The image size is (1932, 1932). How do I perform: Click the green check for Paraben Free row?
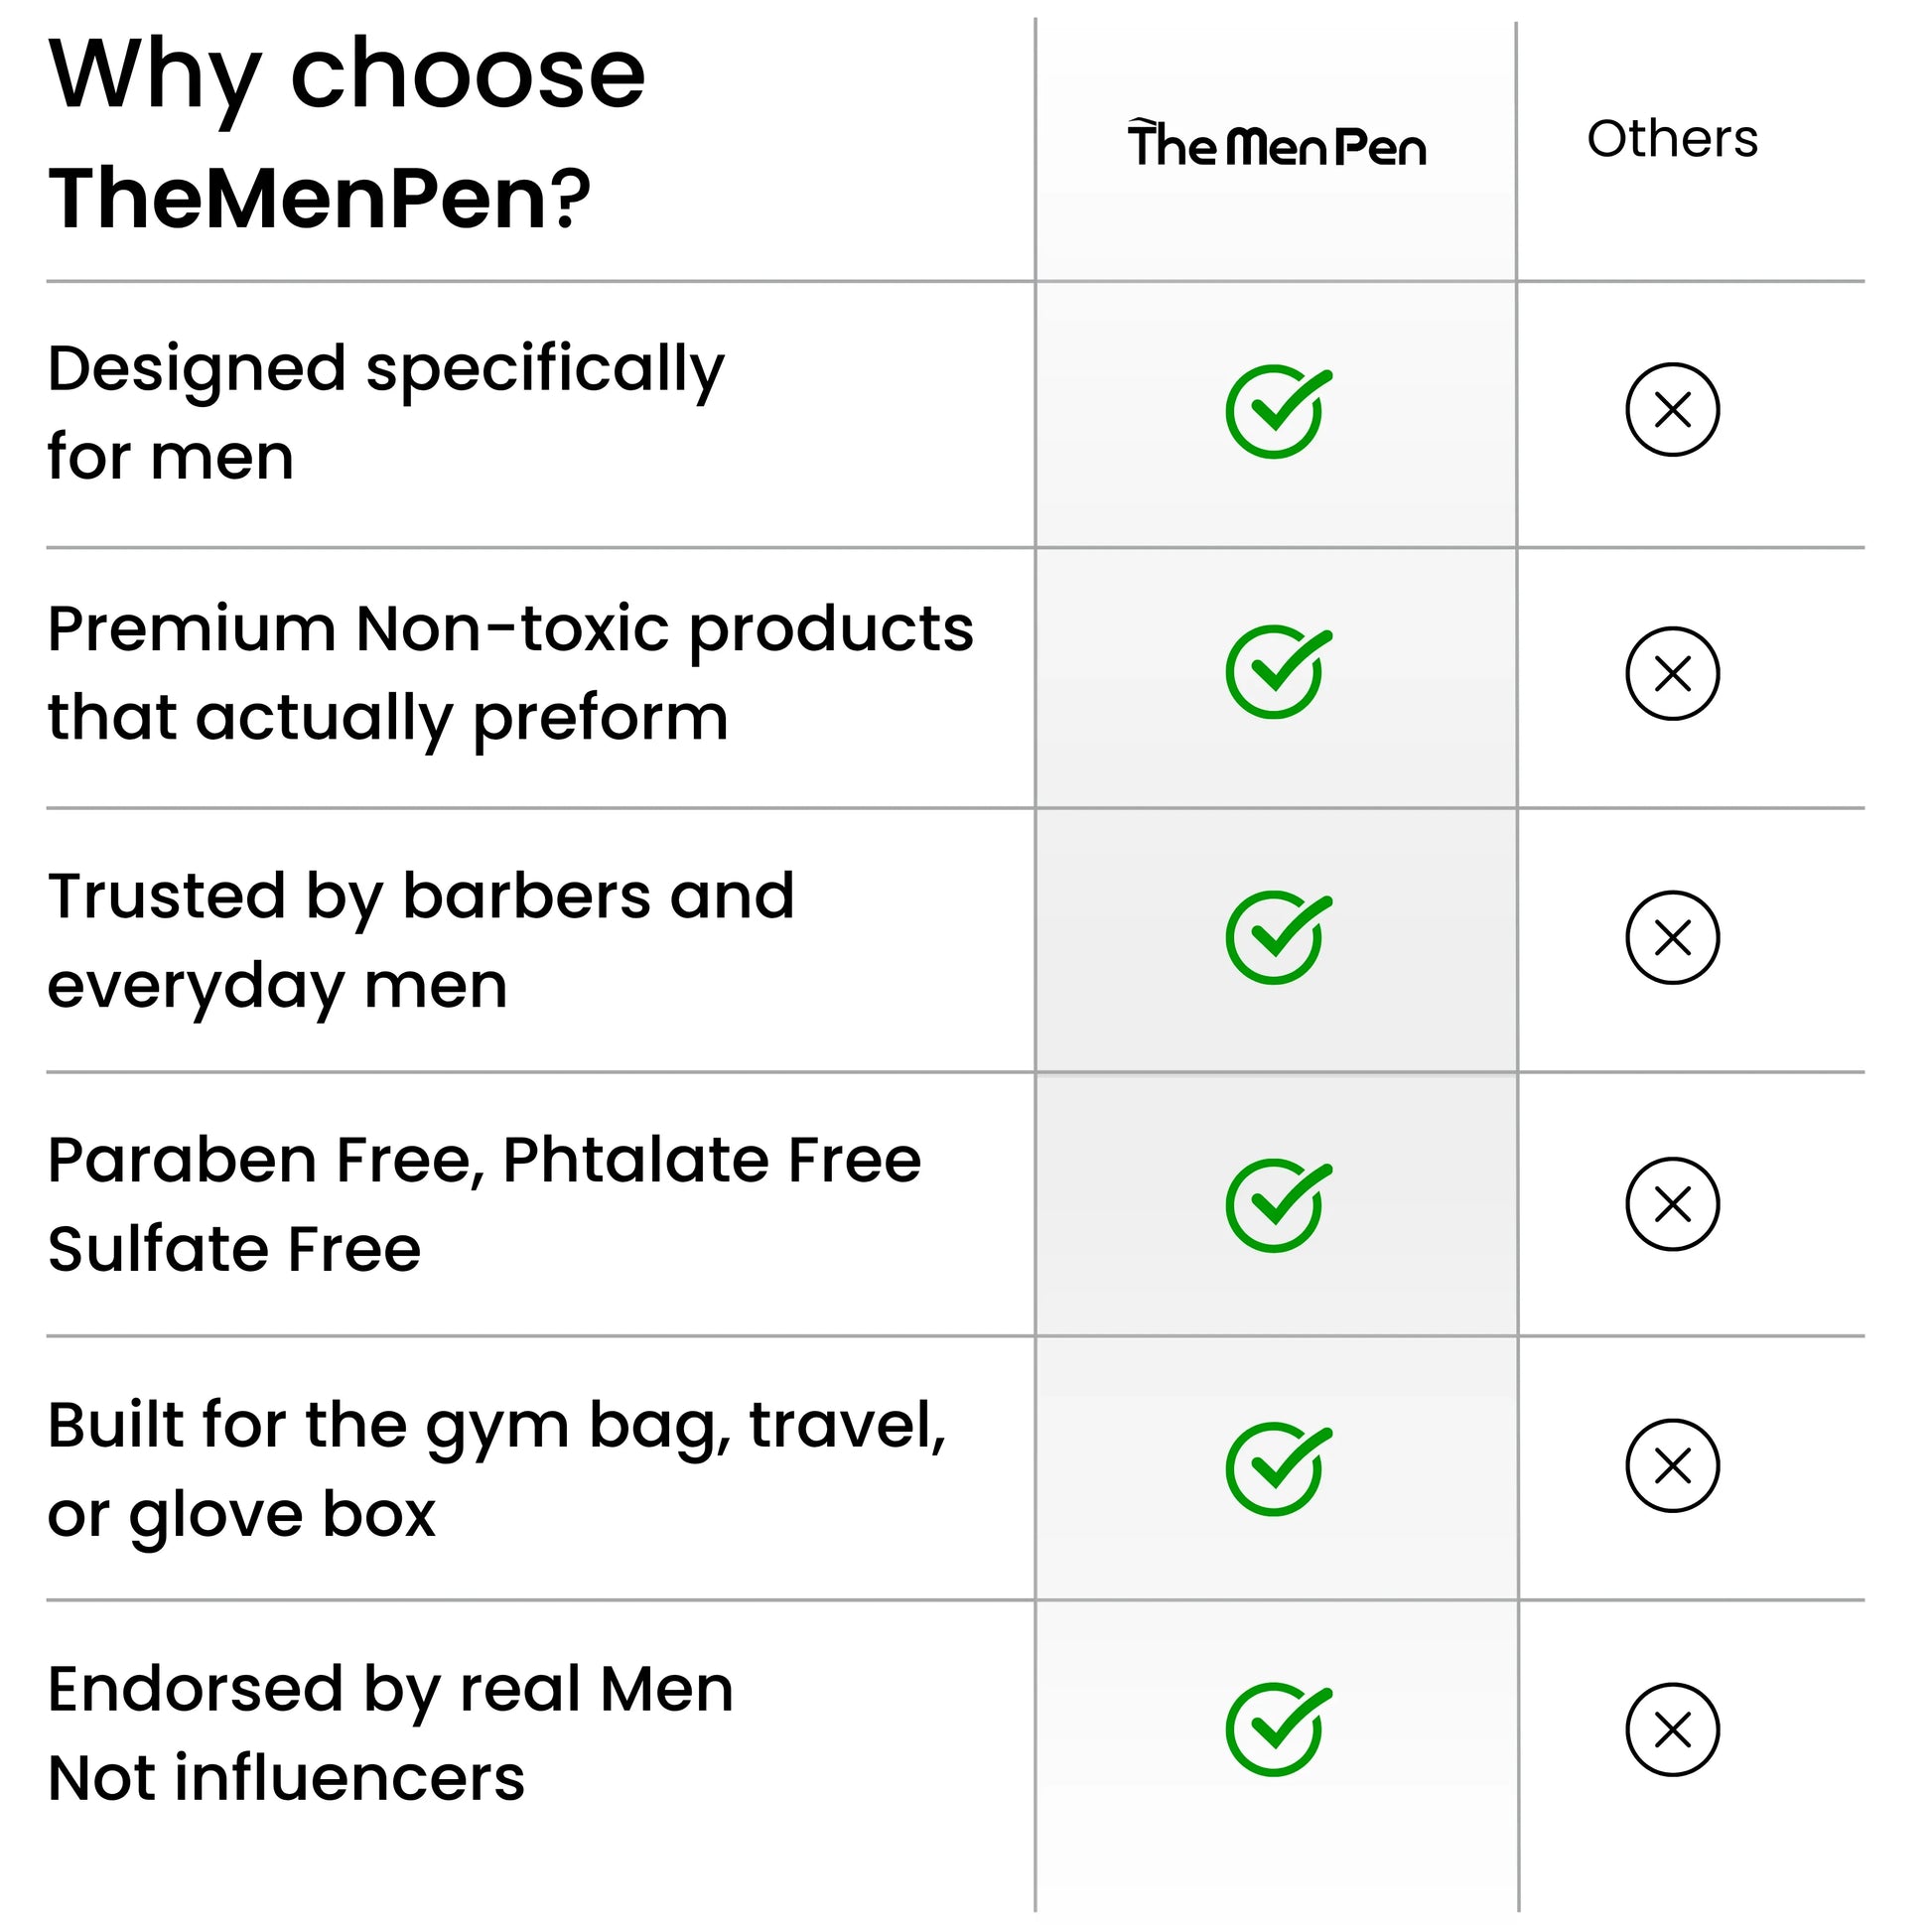pos(1276,1205)
